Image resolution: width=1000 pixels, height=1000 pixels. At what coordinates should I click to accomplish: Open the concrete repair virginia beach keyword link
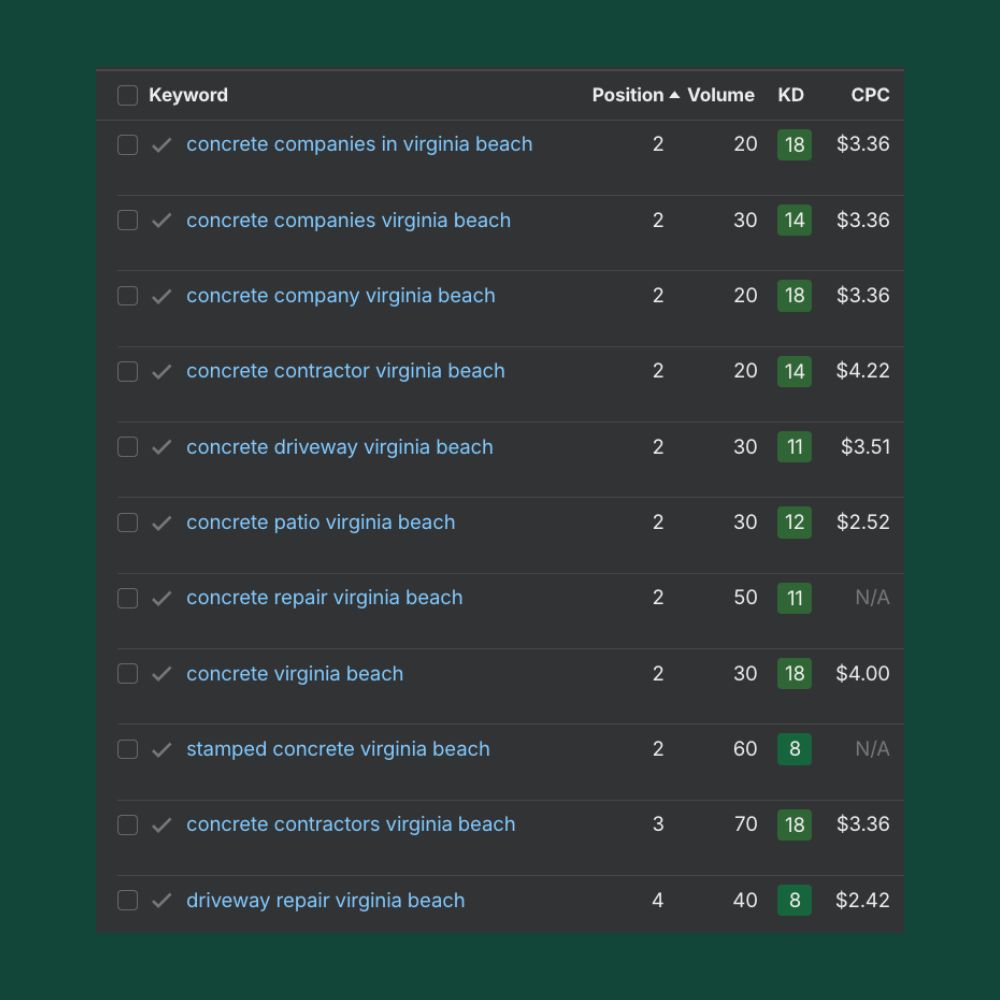tap(324, 598)
